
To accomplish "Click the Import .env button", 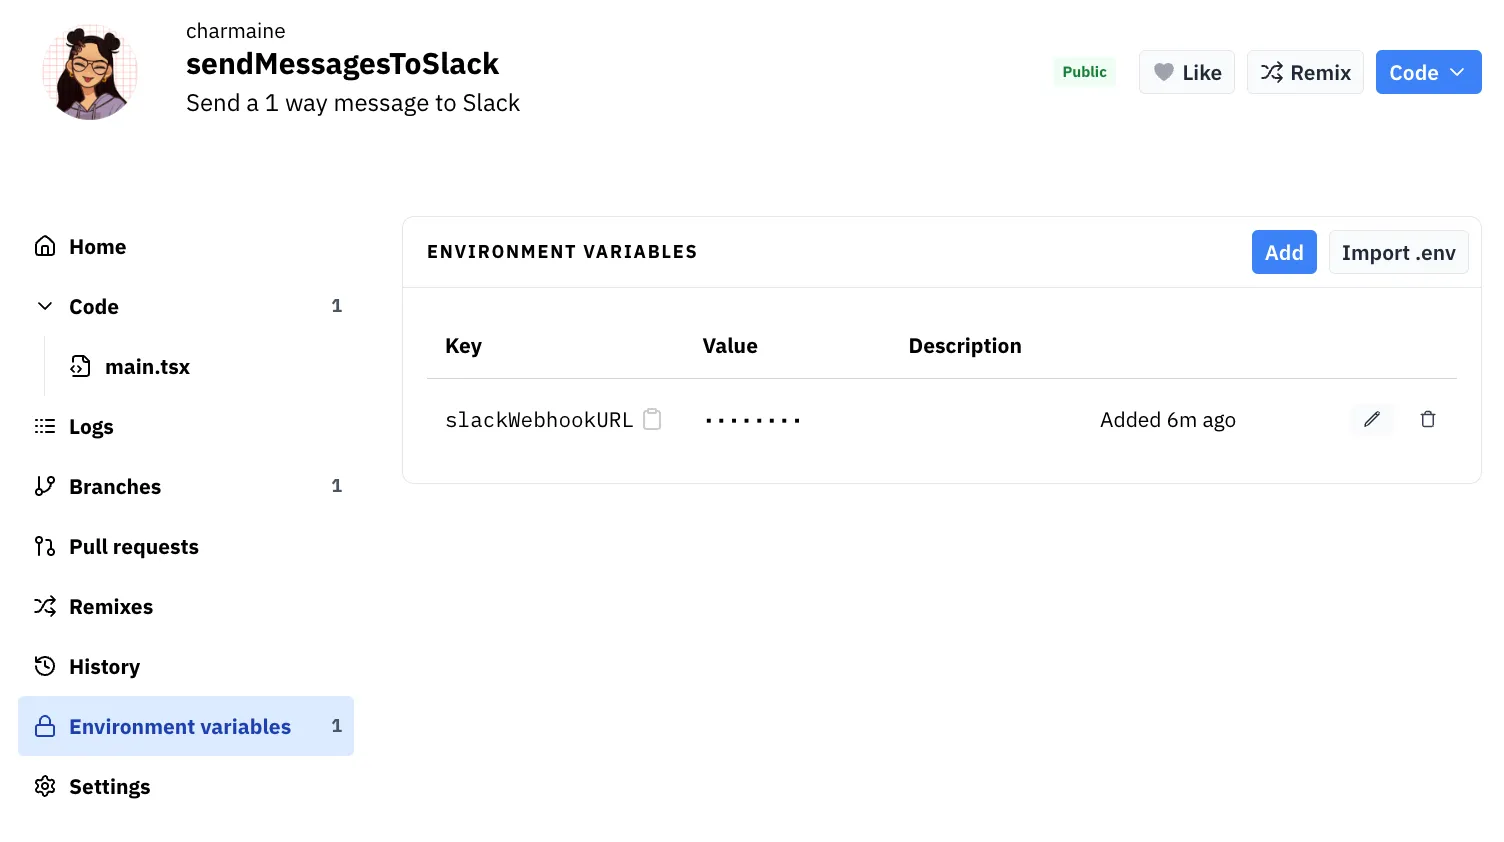I will [1398, 252].
